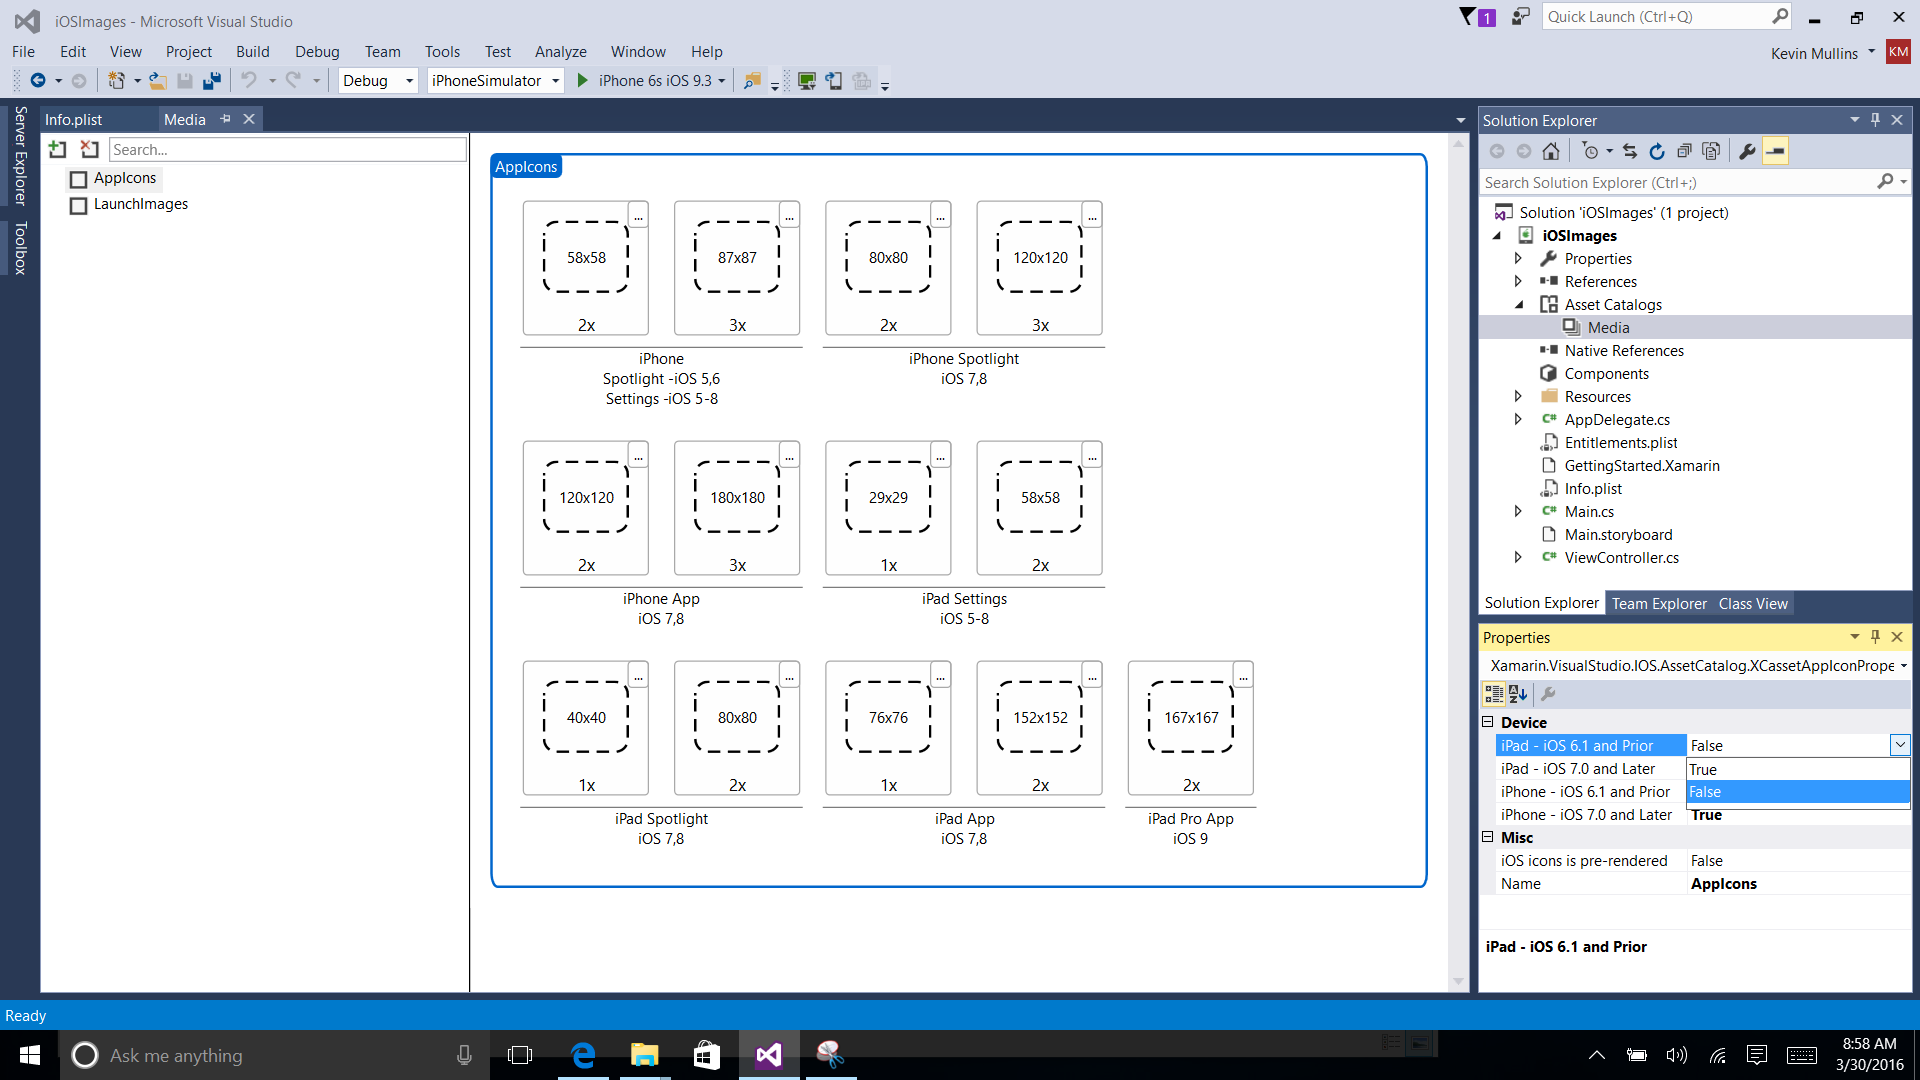Click the Quick Launch search icon
Screen dimensions: 1920x1080
coord(1778,16)
